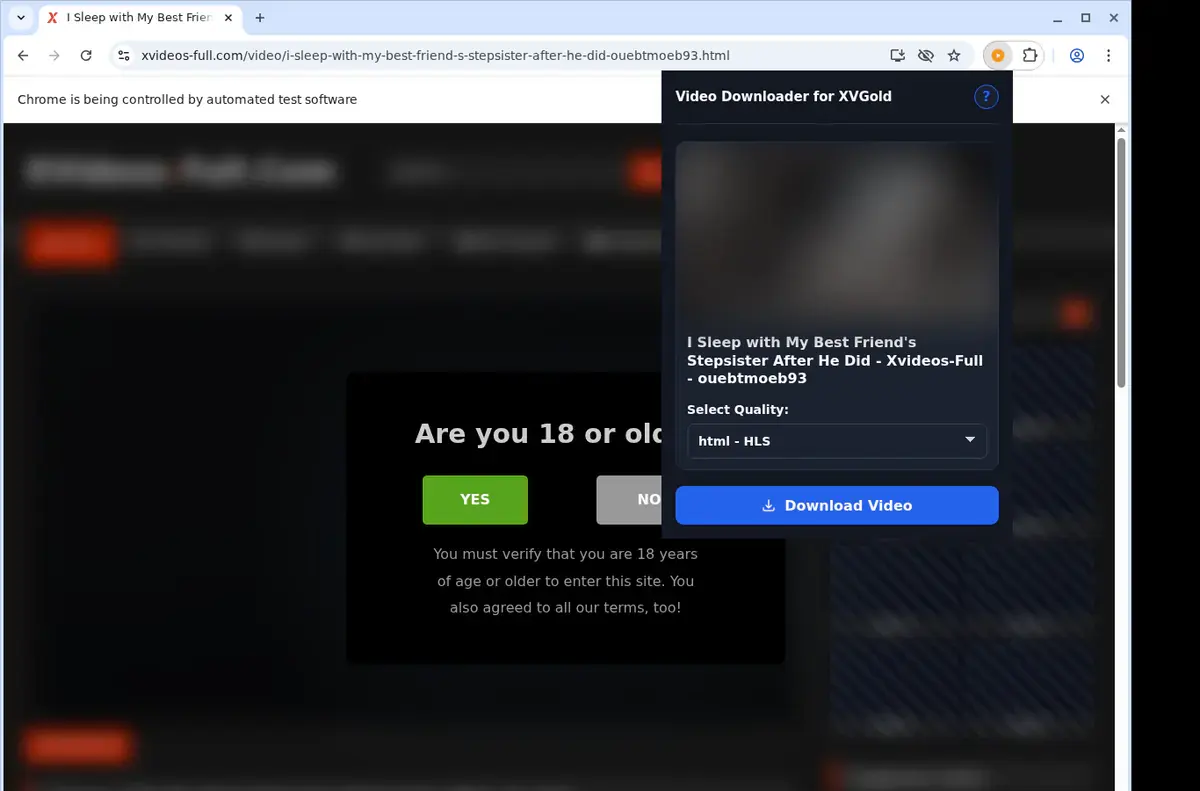Screen dimensions: 1200x791
Task: Click the Select Quality label
Action: pyautogui.click(x=737, y=410)
